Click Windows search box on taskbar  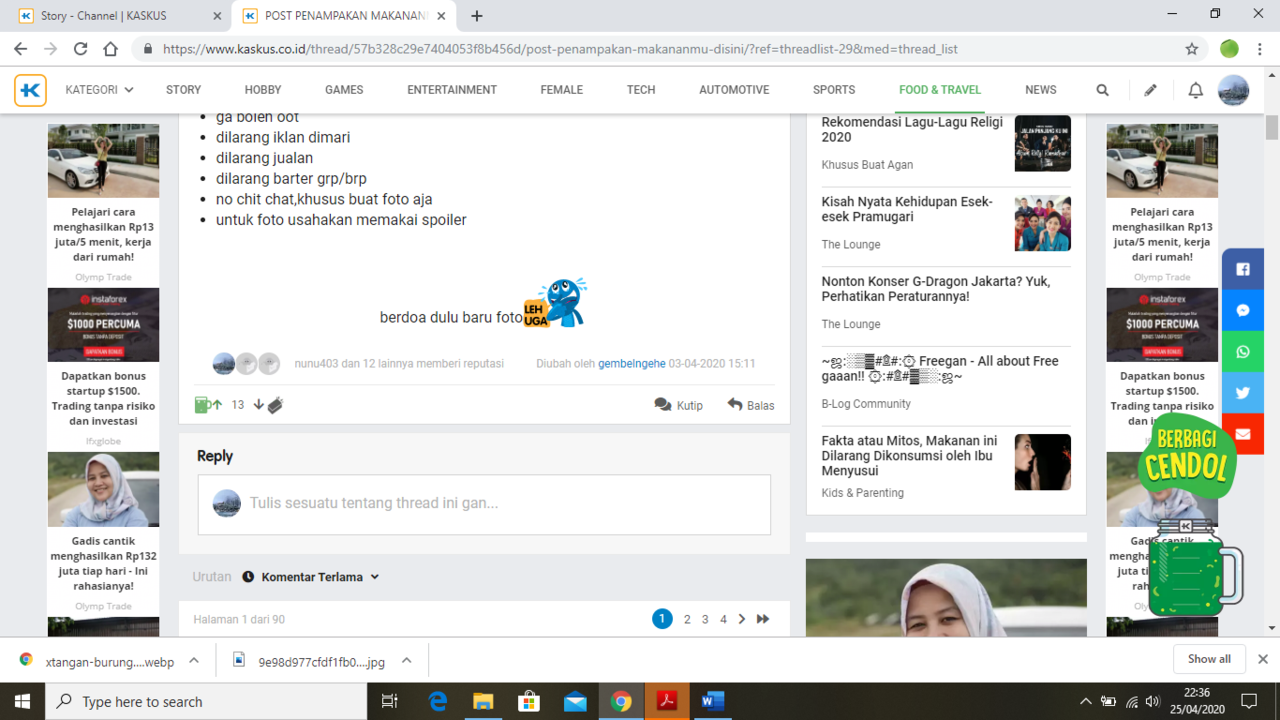[x=207, y=701]
